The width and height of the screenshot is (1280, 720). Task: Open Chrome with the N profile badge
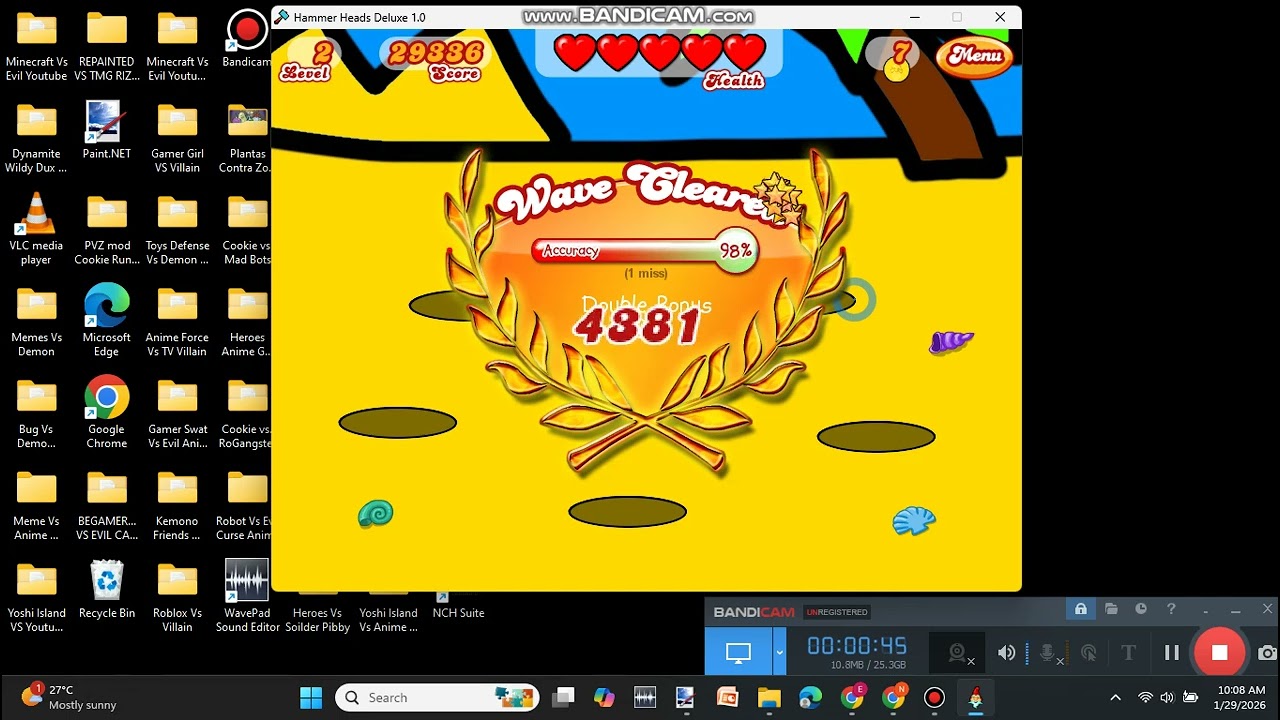pyautogui.click(x=893, y=697)
